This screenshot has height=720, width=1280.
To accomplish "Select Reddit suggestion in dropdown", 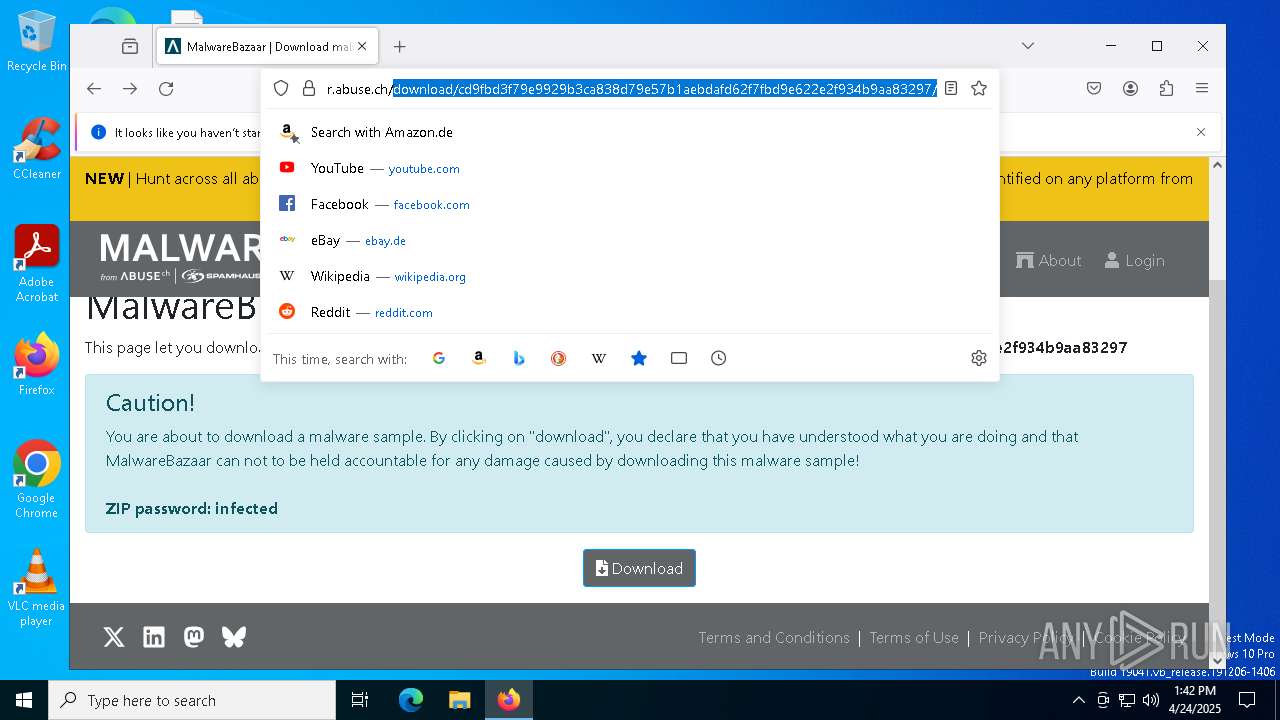I will click(630, 312).
